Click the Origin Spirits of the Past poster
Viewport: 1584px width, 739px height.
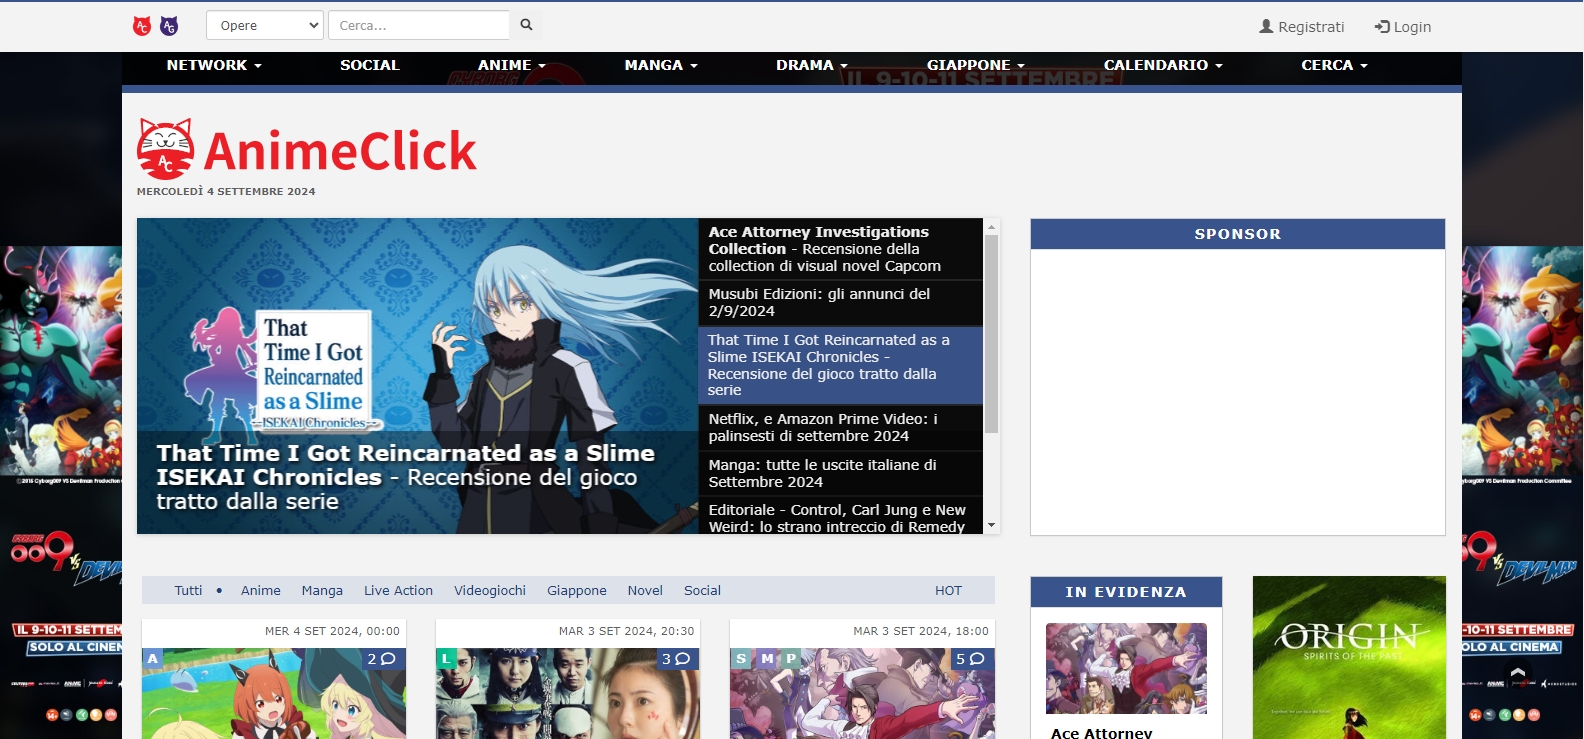click(x=1349, y=657)
